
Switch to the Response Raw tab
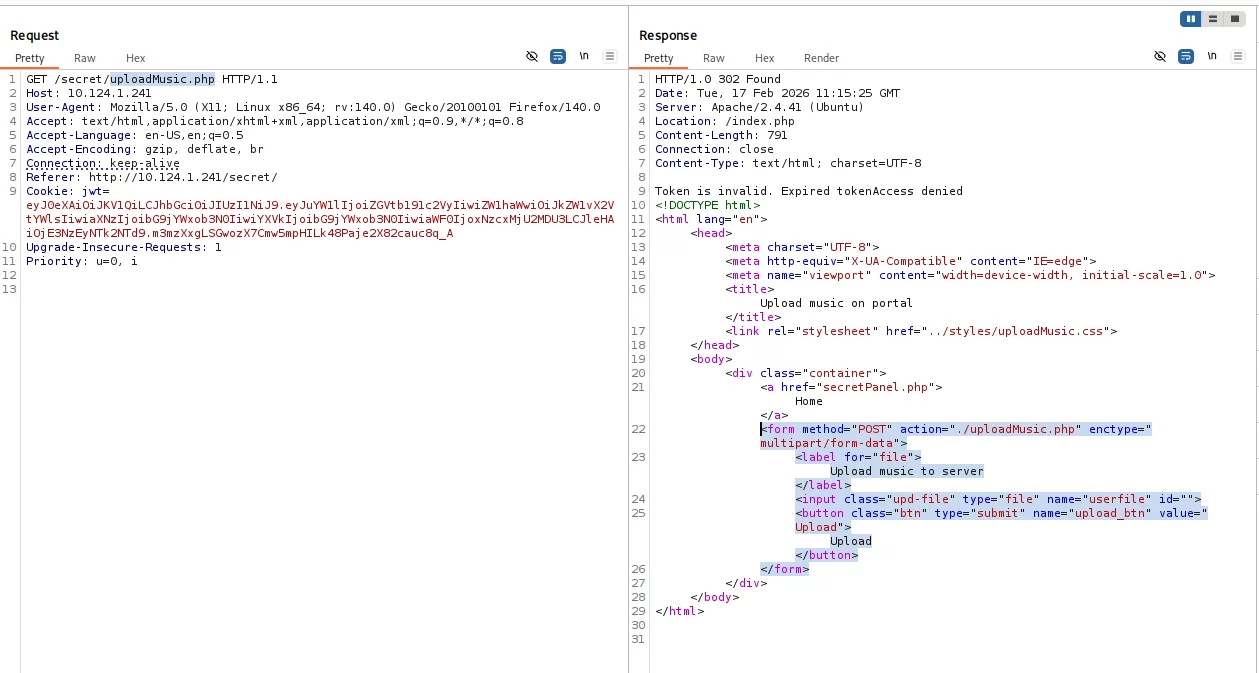click(714, 58)
